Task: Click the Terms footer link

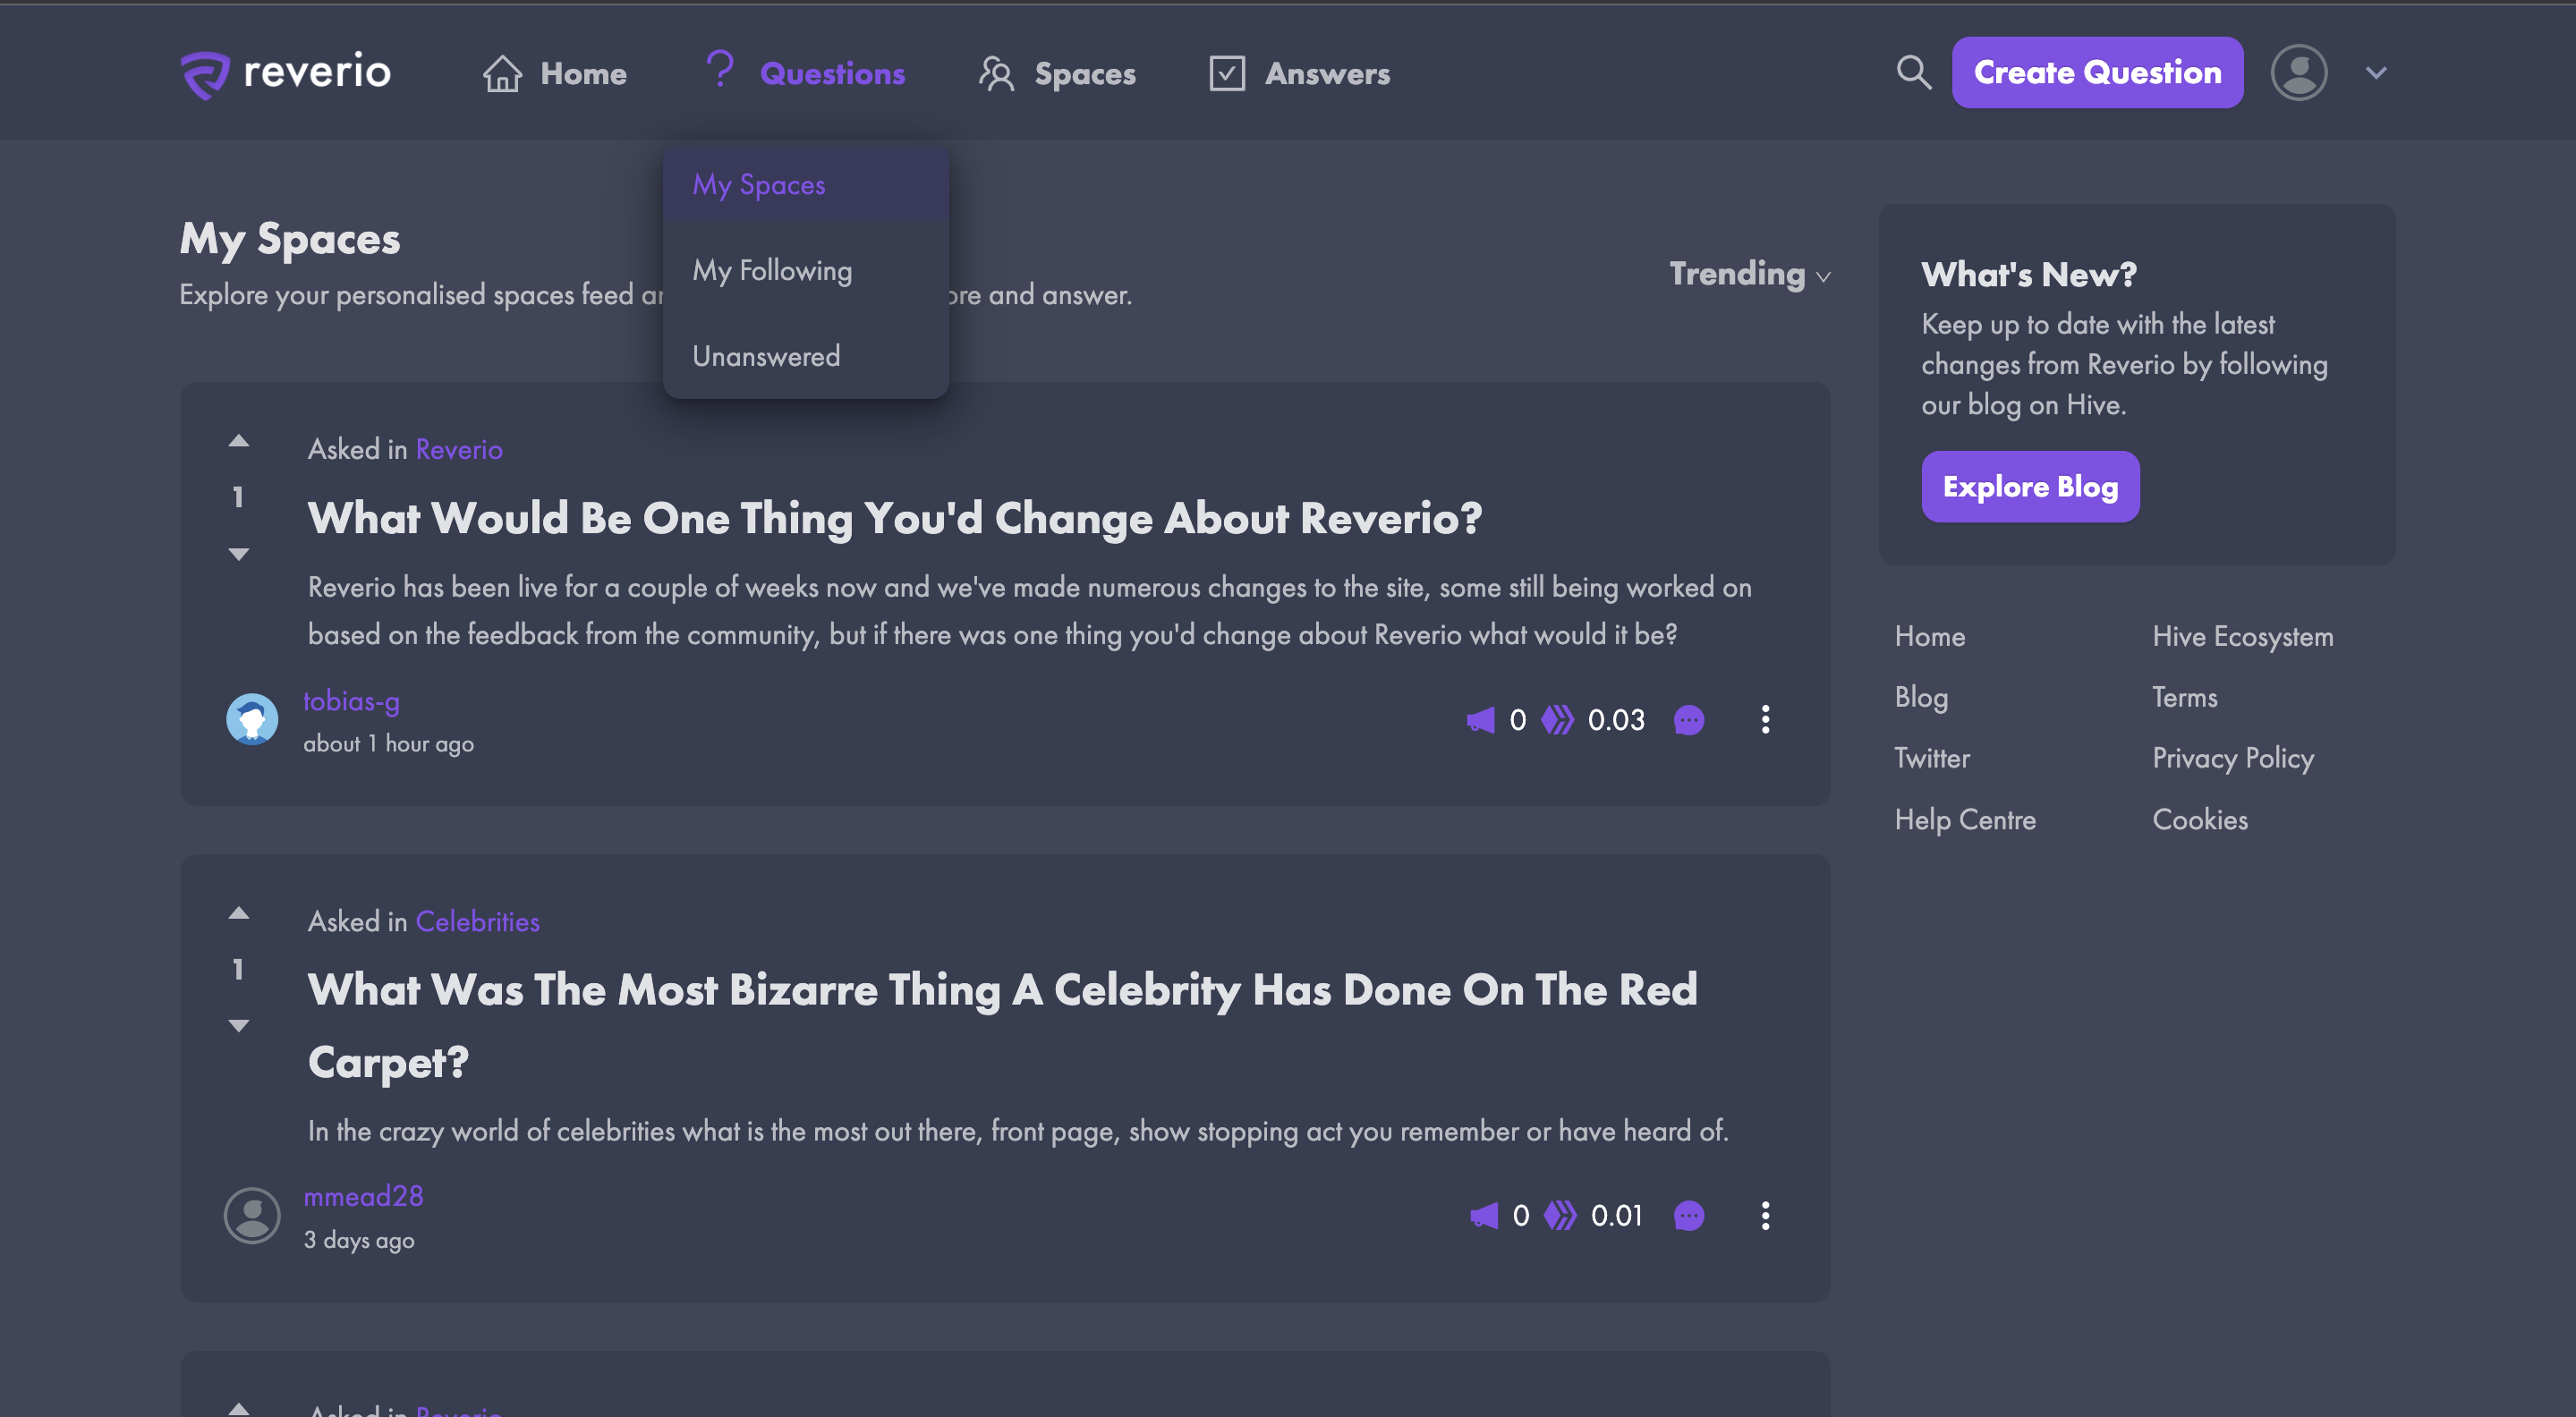Action: tap(2185, 697)
